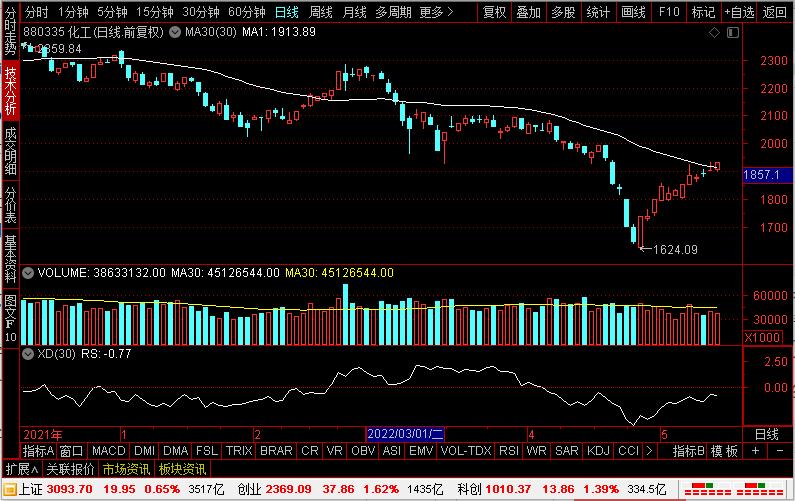
Task: Zoom out chart with minus button
Action: point(780,450)
